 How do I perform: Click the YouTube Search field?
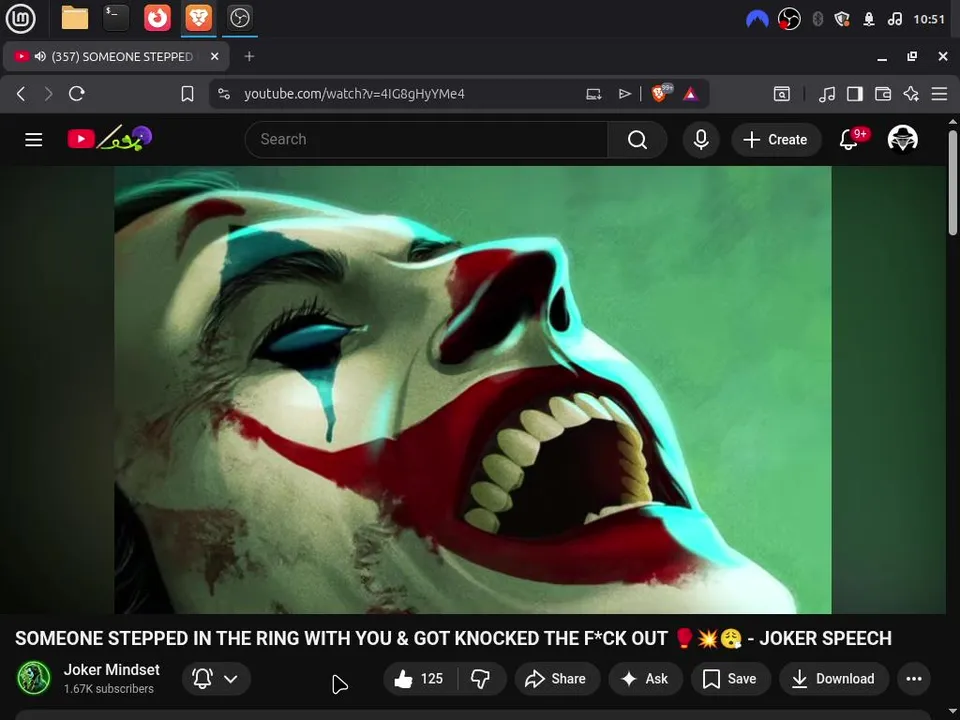point(426,140)
